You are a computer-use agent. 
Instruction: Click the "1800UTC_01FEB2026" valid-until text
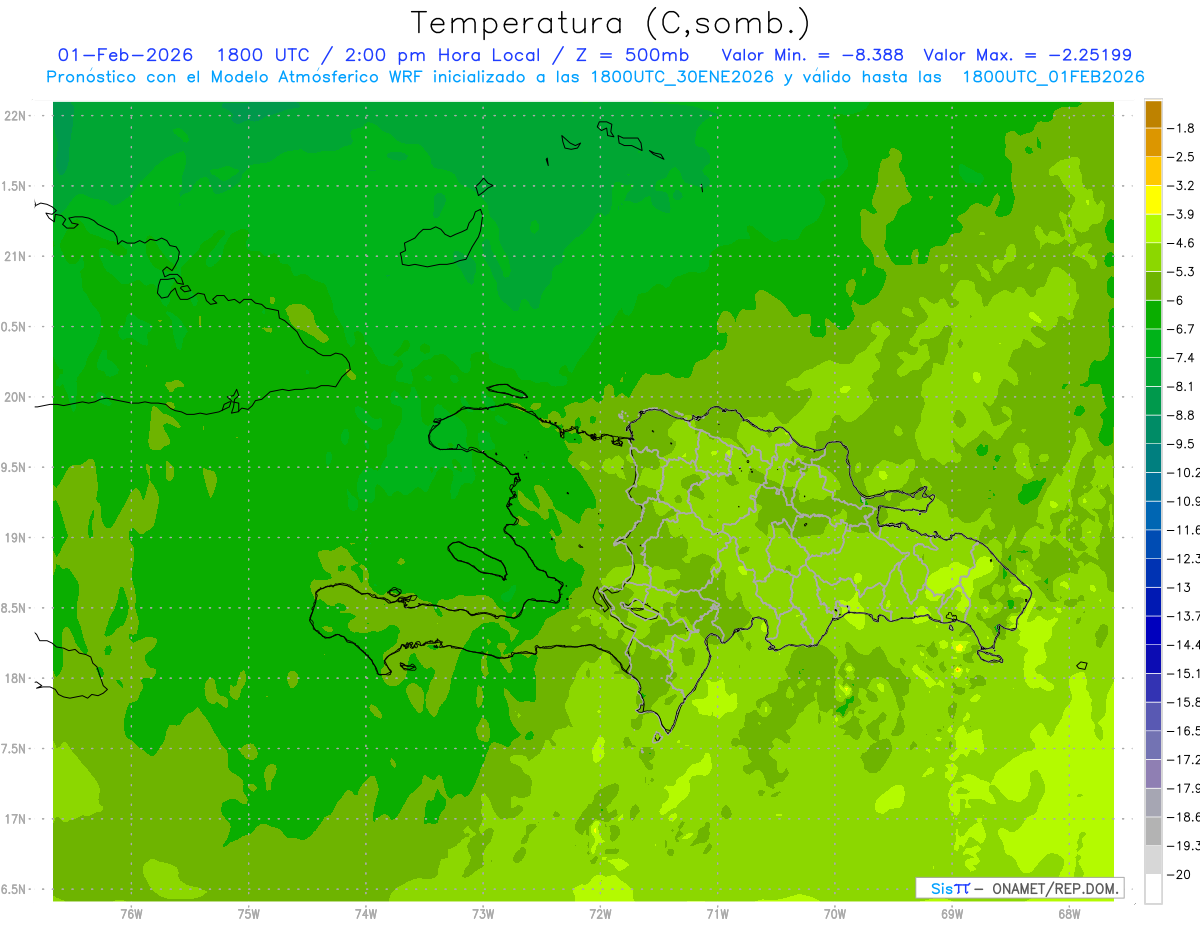[1052, 77]
